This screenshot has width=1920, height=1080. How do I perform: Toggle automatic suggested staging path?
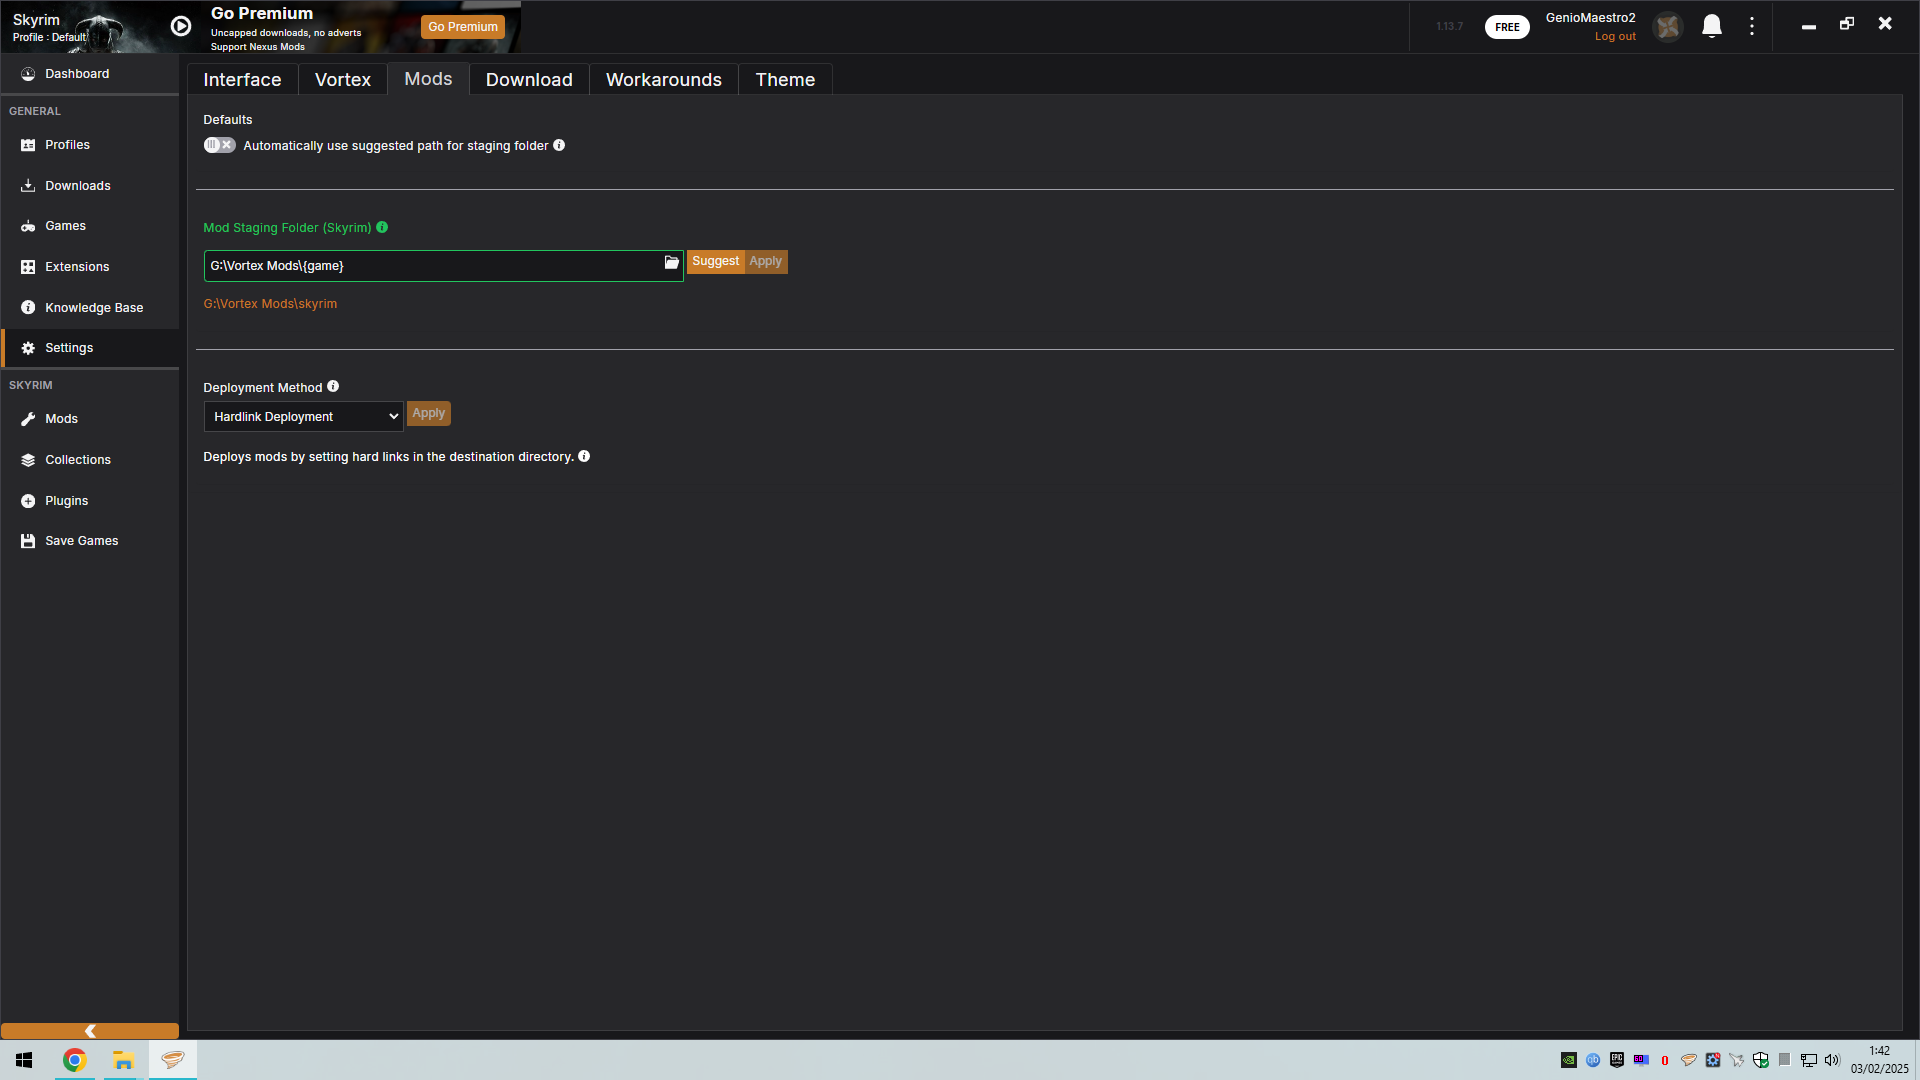(x=219, y=146)
